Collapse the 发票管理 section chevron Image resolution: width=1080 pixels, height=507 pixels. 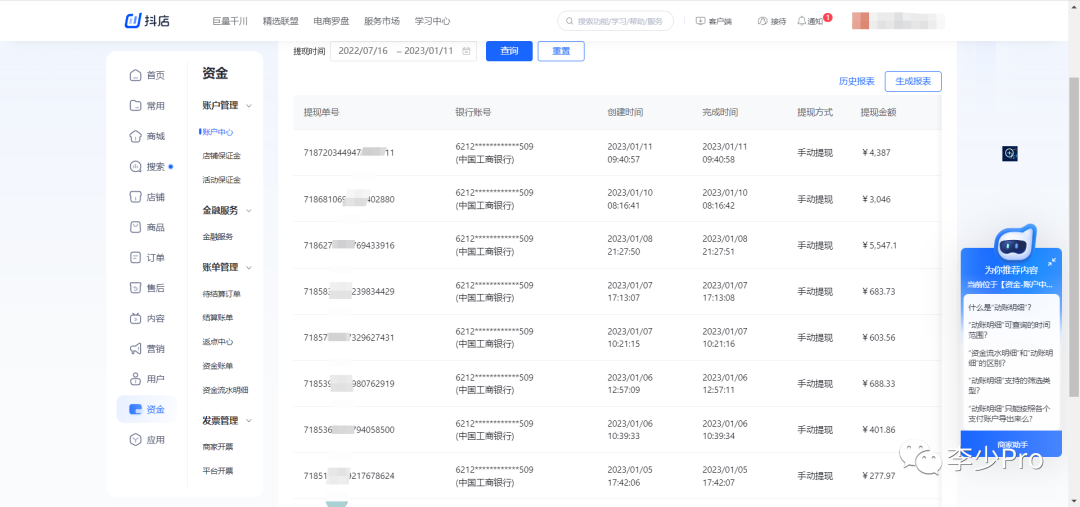[x=249, y=421]
